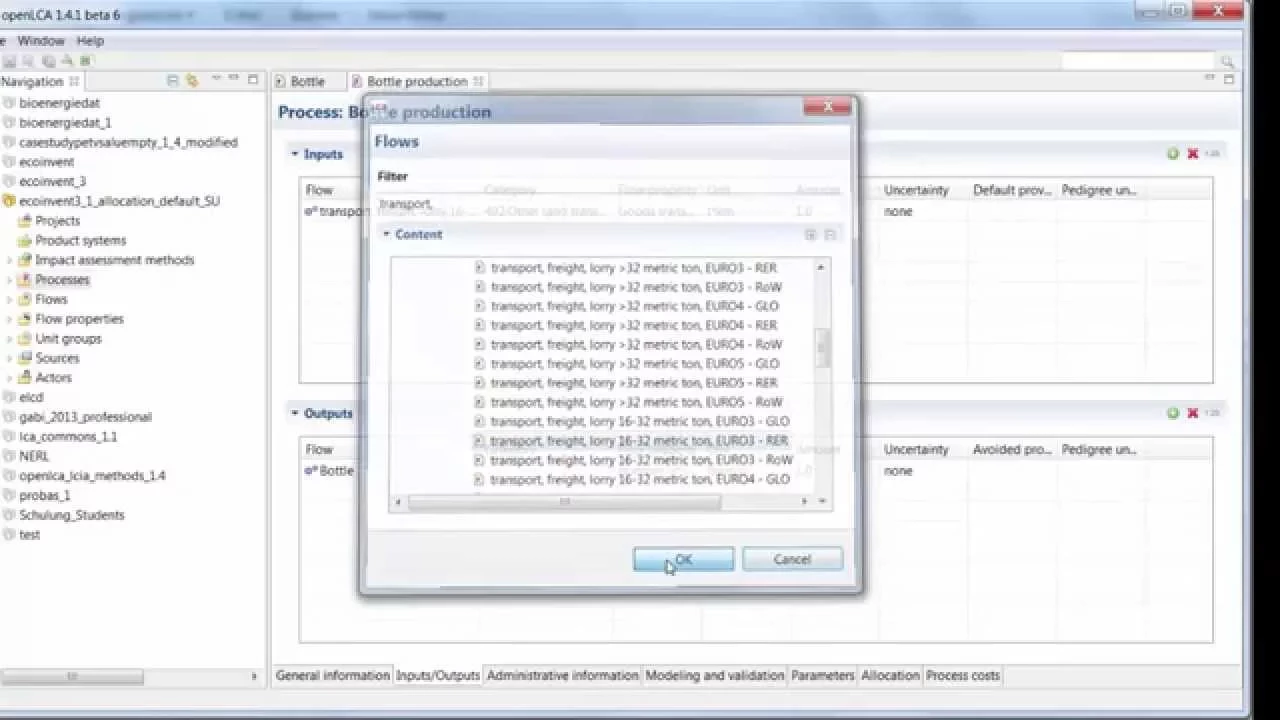Image resolution: width=1280 pixels, height=720 pixels.
Task: Expand the Impact assessment methods node
Action: point(10,260)
